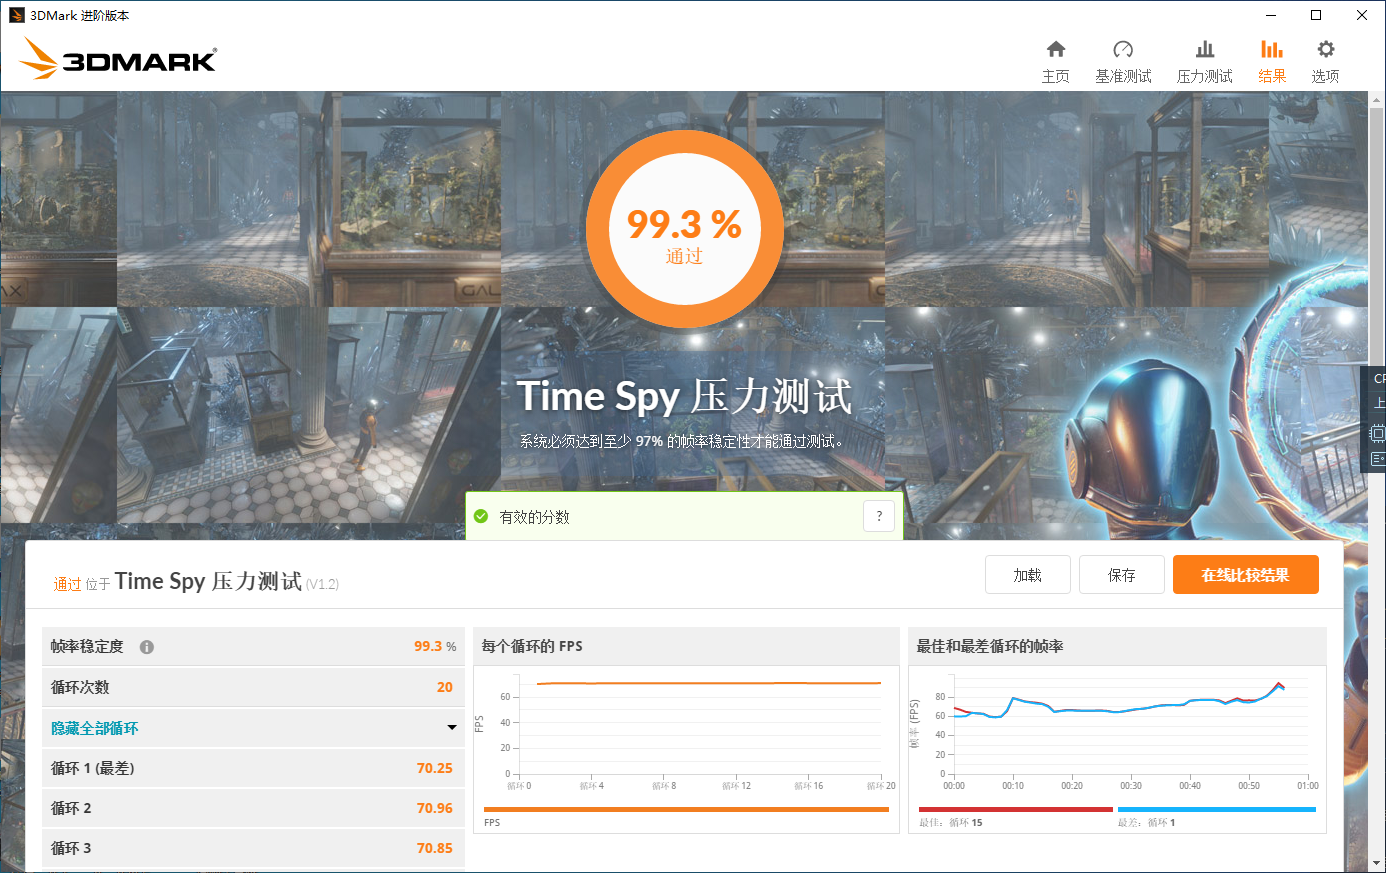The image size is (1386, 873).
Task: Open the ? help button
Action: point(878,515)
